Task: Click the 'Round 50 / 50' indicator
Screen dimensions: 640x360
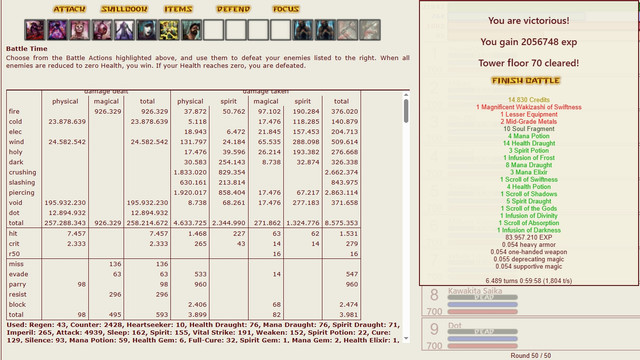Action: (530, 356)
